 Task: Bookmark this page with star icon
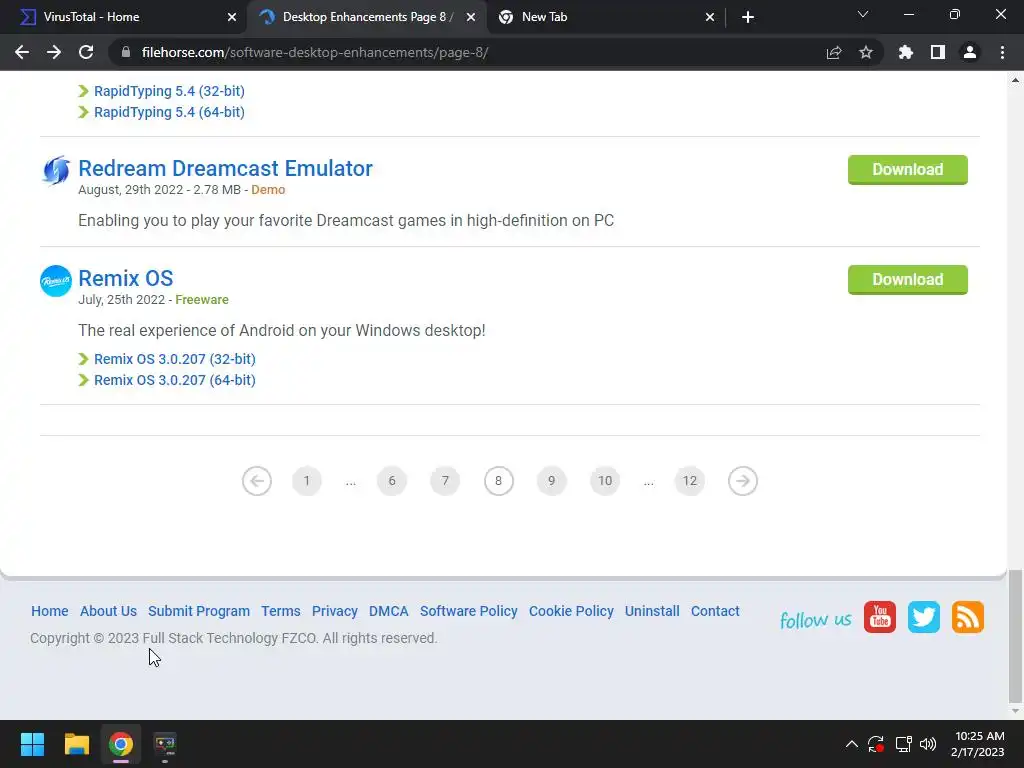(x=866, y=52)
